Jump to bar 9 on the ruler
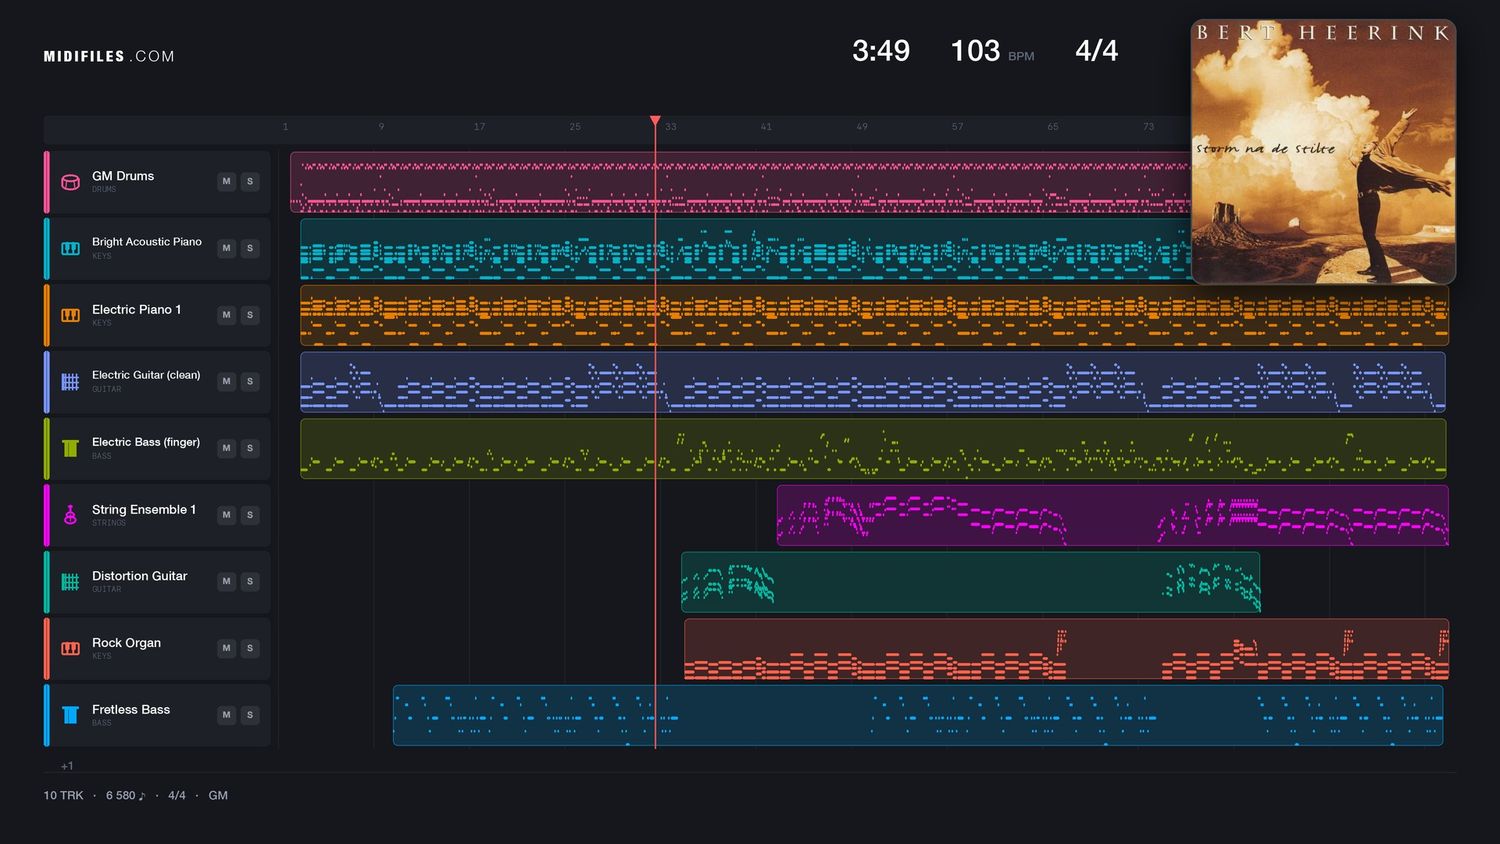Screen dimensions: 1500x844 point(381,127)
